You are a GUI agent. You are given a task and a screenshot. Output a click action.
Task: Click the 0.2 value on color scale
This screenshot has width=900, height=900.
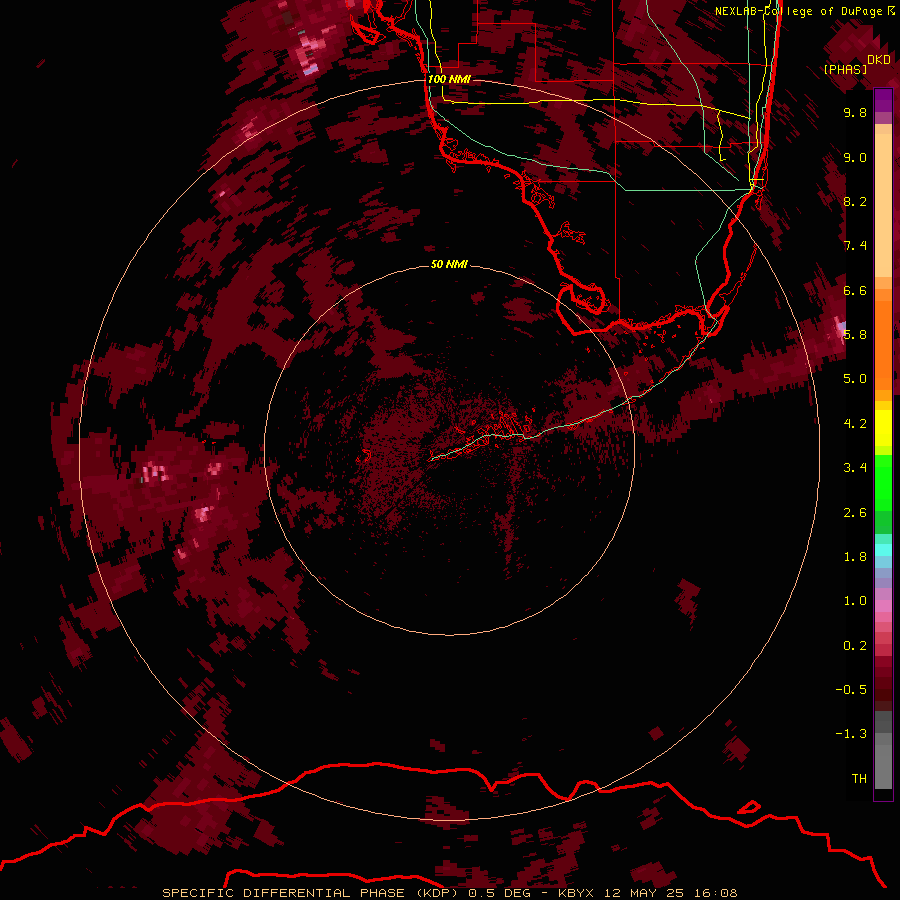click(855, 646)
